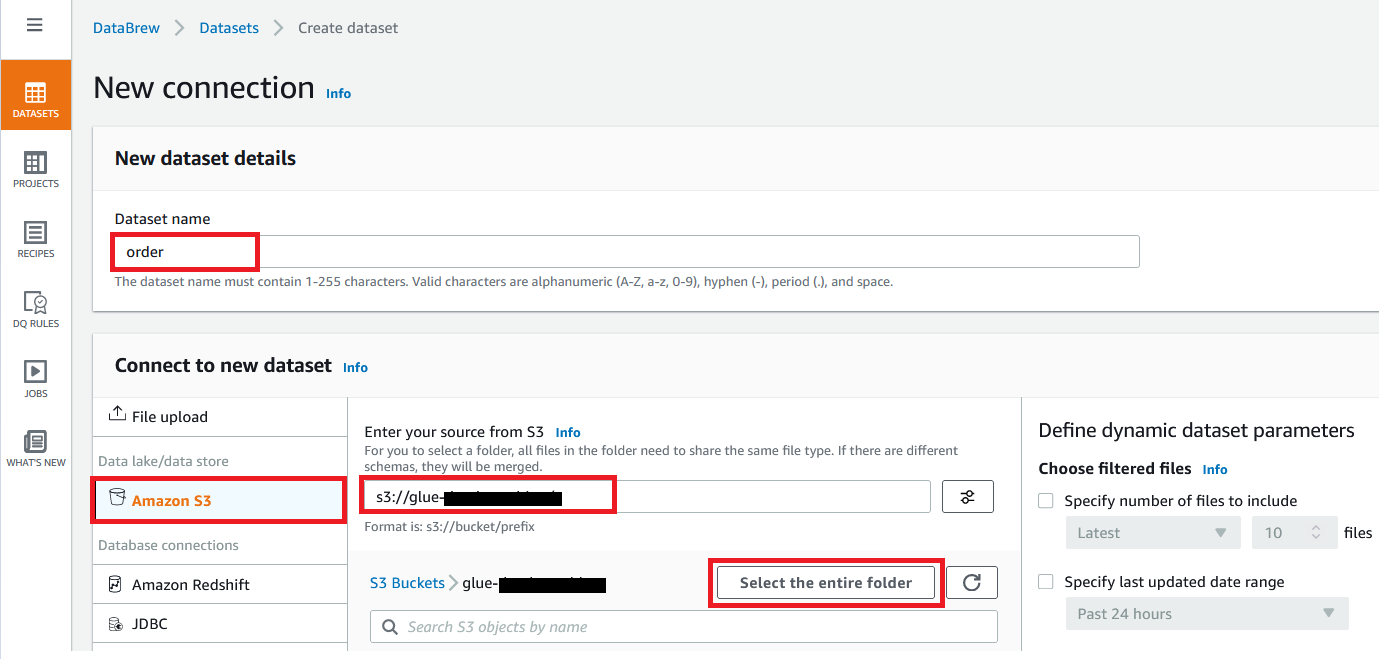The width and height of the screenshot is (1379, 659).
Task: Open What's New in the sidebar
Action: 35,449
